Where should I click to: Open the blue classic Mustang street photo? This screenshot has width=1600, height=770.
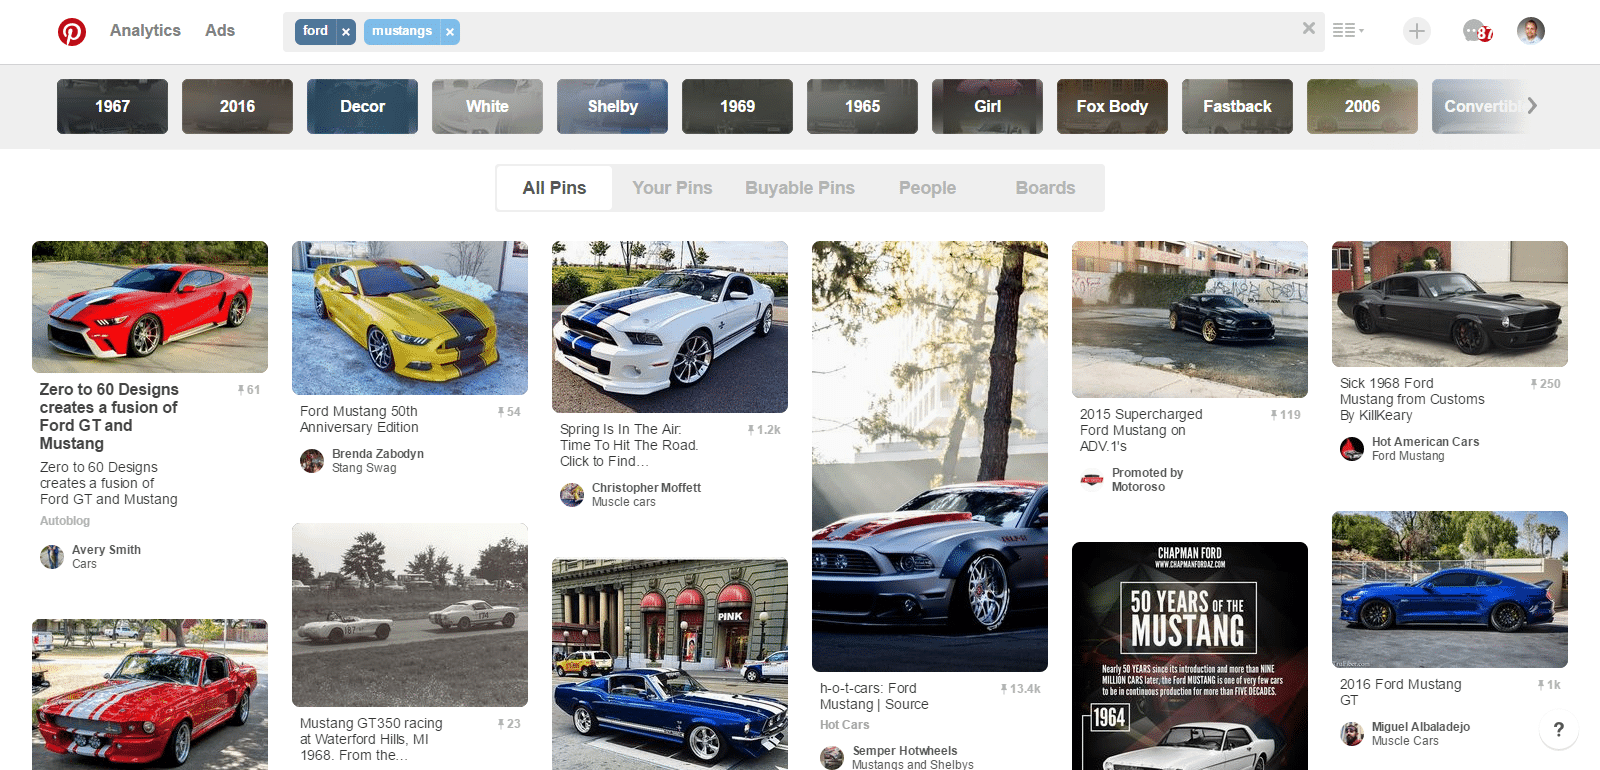pyautogui.click(x=670, y=664)
